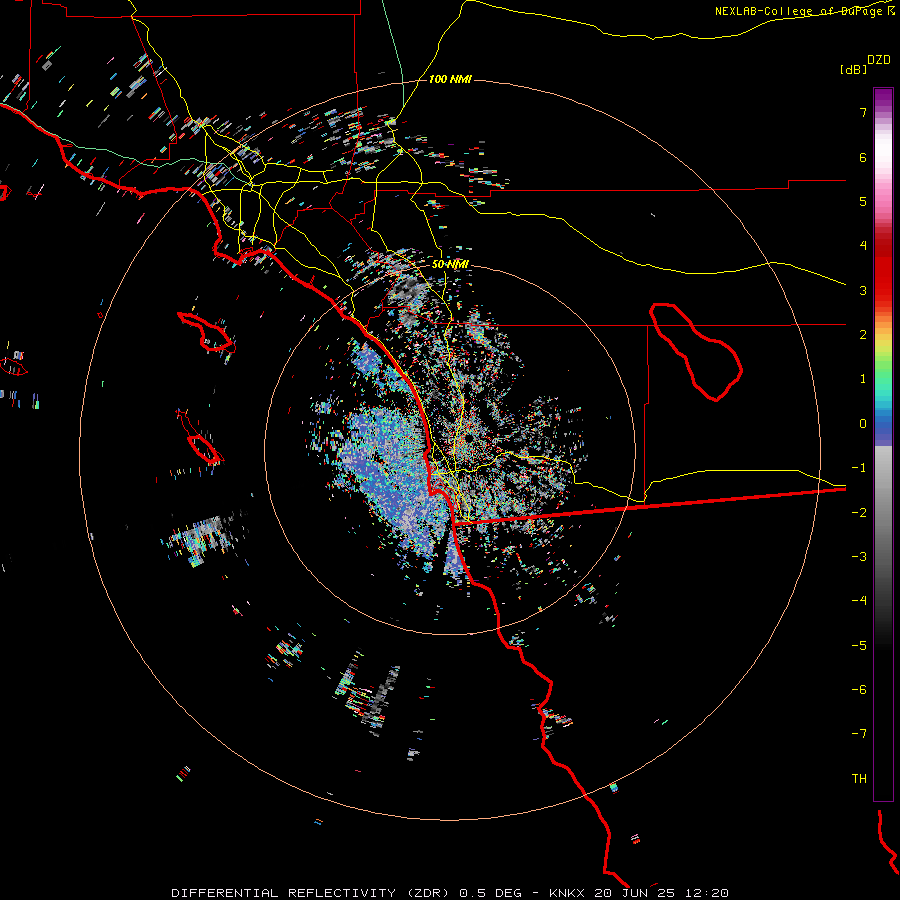The width and height of the screenshot is (900, 900).
Task: Click the scale value 7 on the legend
Action: click(863, 112)
